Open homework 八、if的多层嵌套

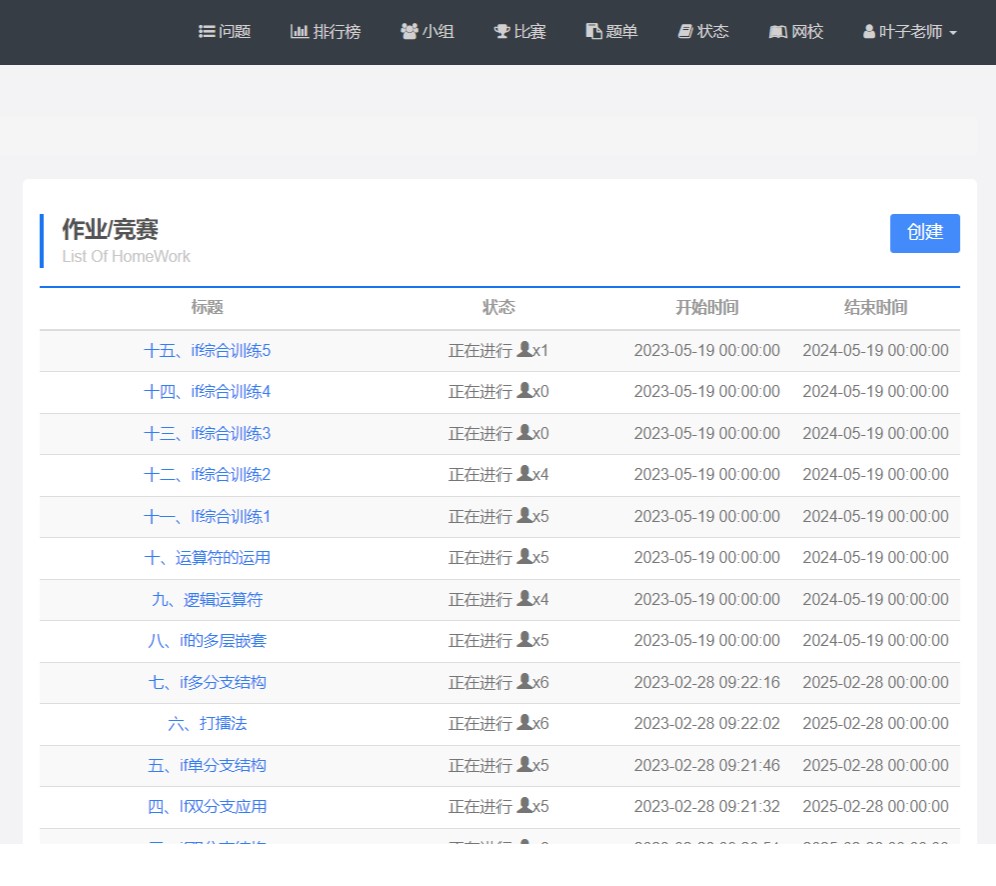pyautogui.click(x=207, y=641)
